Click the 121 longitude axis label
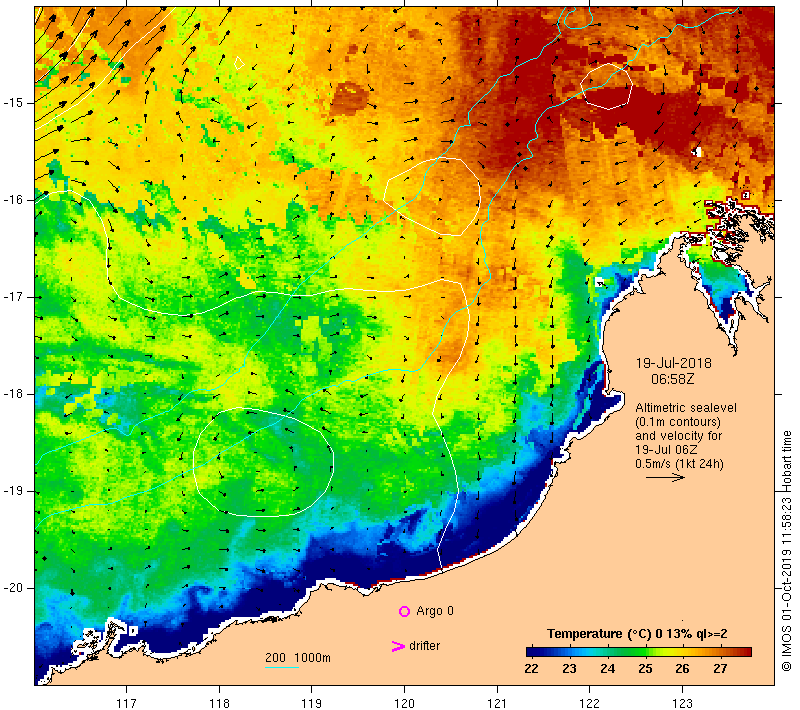The image size is (800, 710). click(497, 703)
